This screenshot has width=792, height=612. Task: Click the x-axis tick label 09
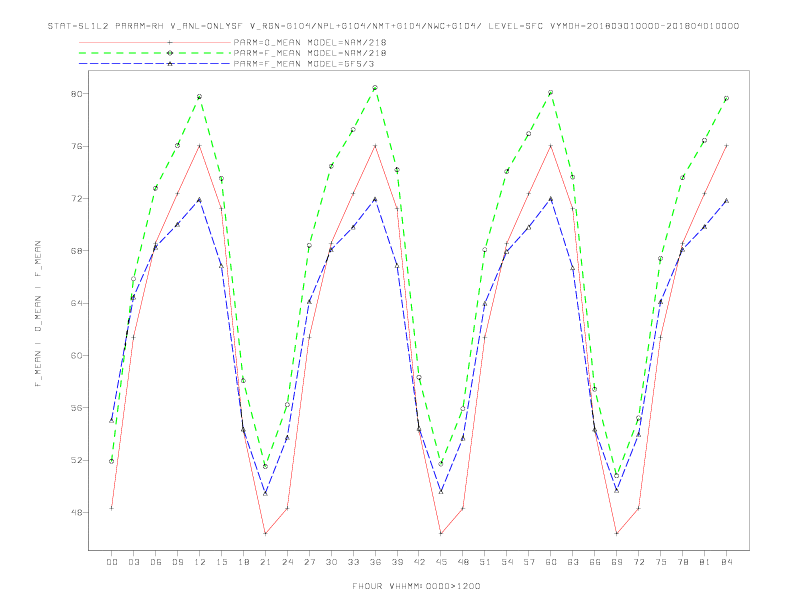click(177, 562)
